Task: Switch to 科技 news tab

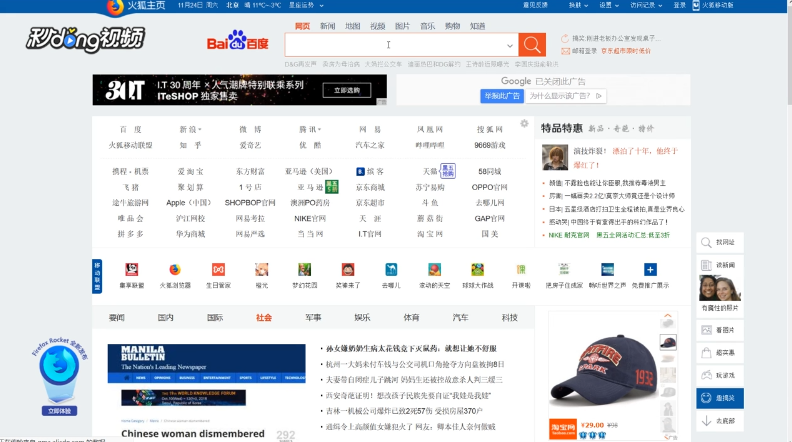Action: click(x=510, y=318)
